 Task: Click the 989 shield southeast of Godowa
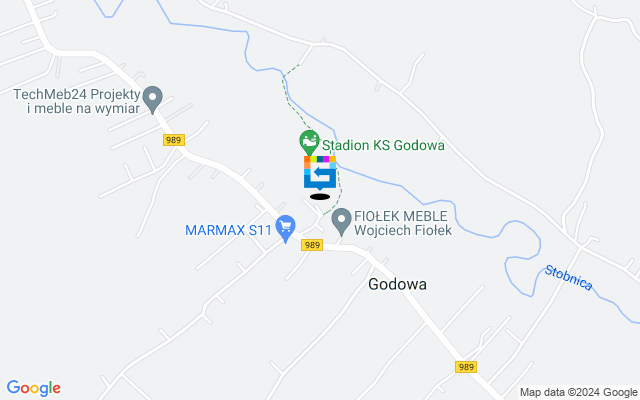466,367
